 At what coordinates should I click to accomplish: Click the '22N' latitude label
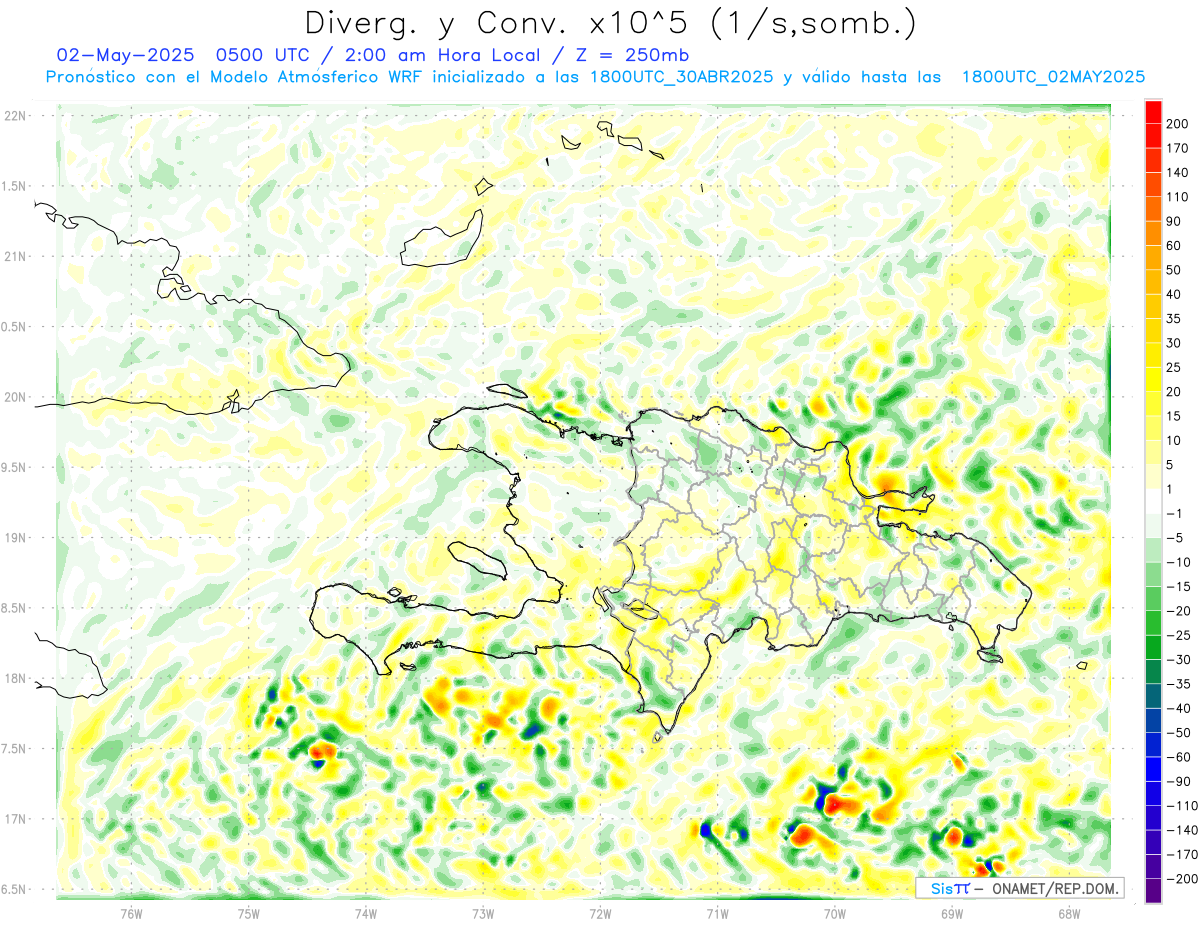[x=14, y=116]
